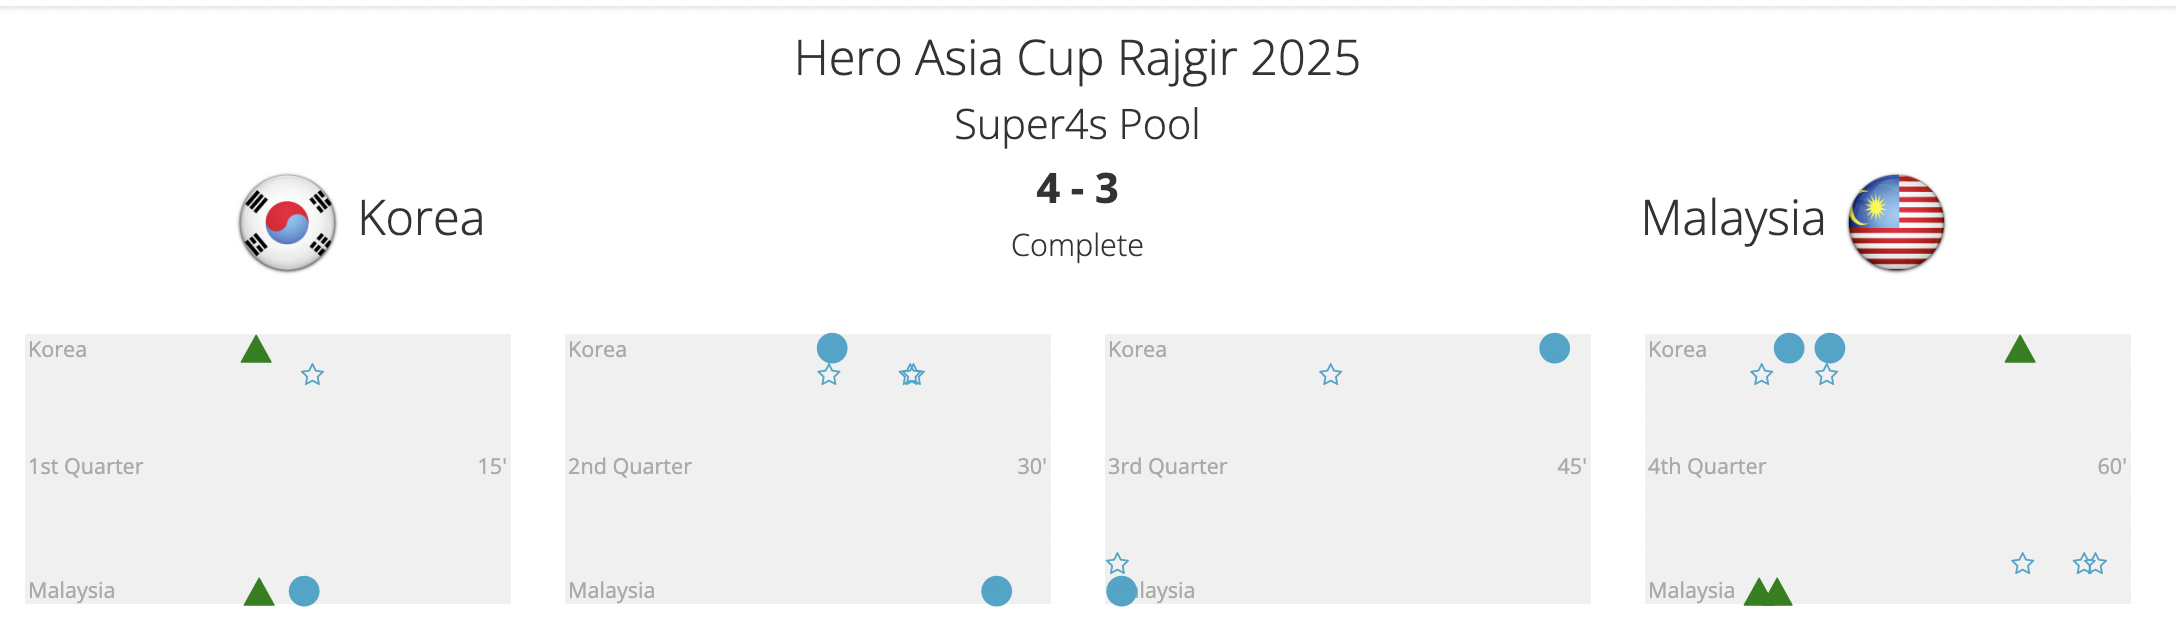Click Korea's double star marker in 2nd Quarter

point(912,375)
